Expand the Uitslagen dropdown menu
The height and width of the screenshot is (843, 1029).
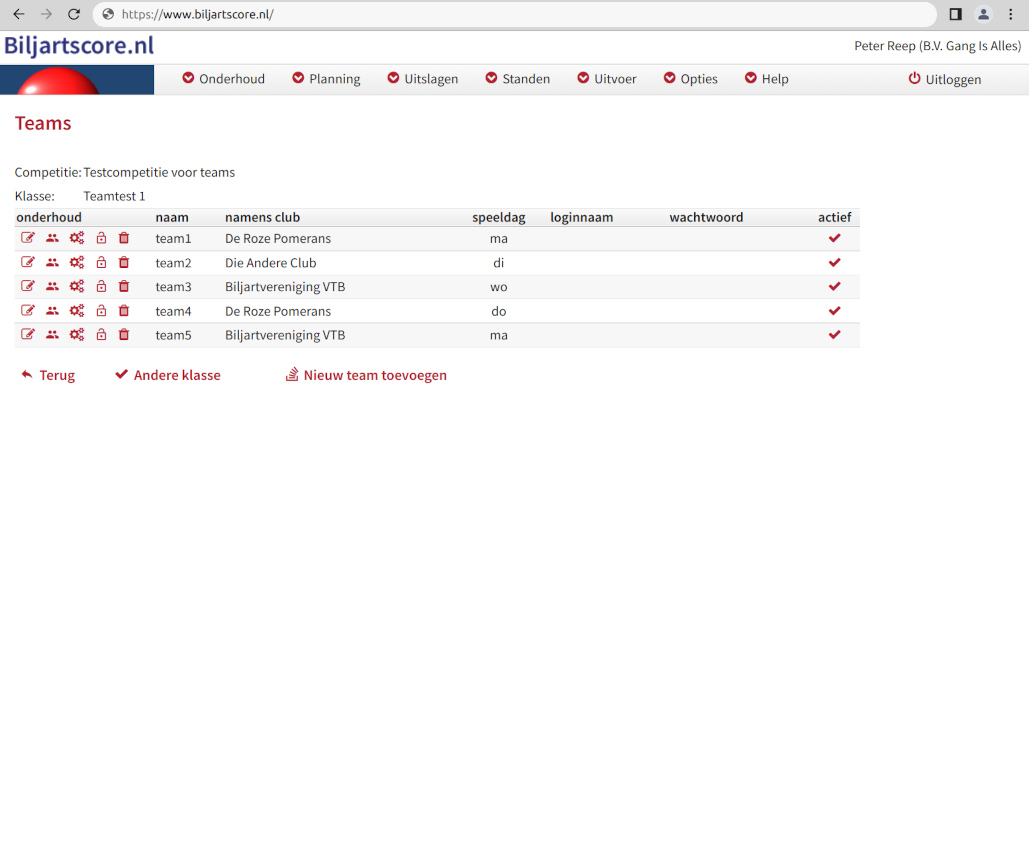(422, 79)
